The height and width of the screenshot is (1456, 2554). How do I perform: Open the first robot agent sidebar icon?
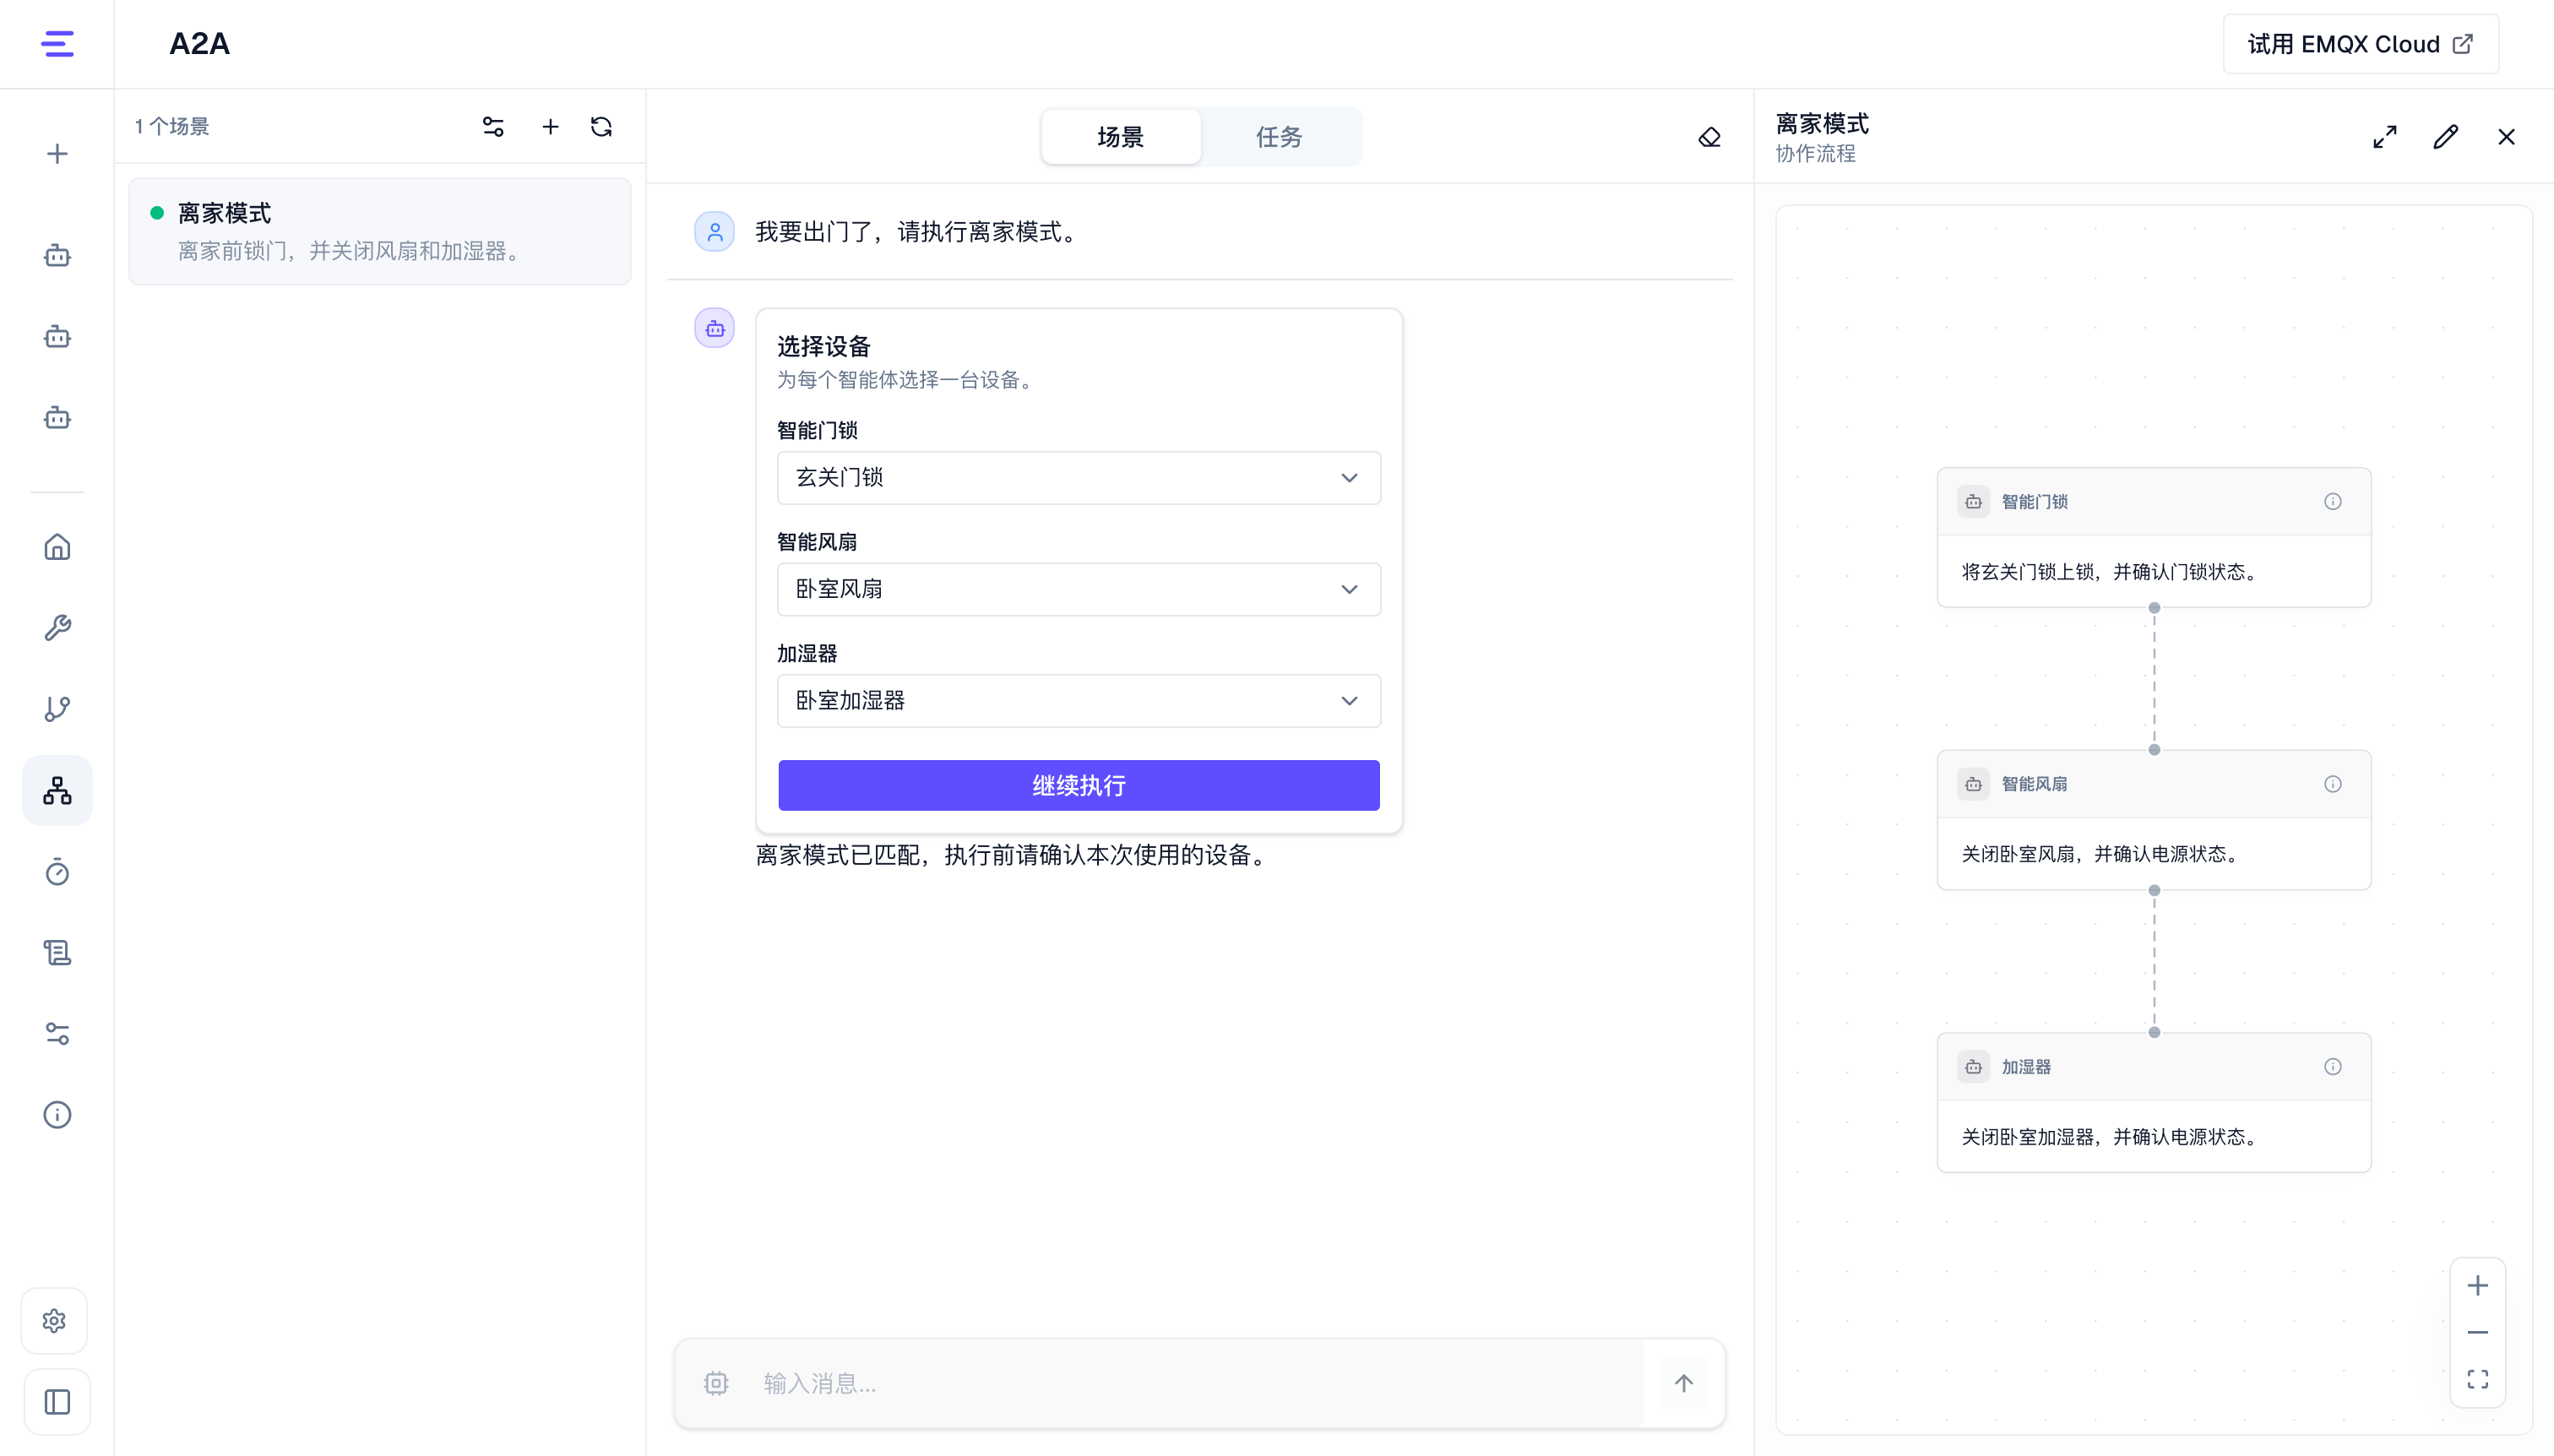[57, 256]
